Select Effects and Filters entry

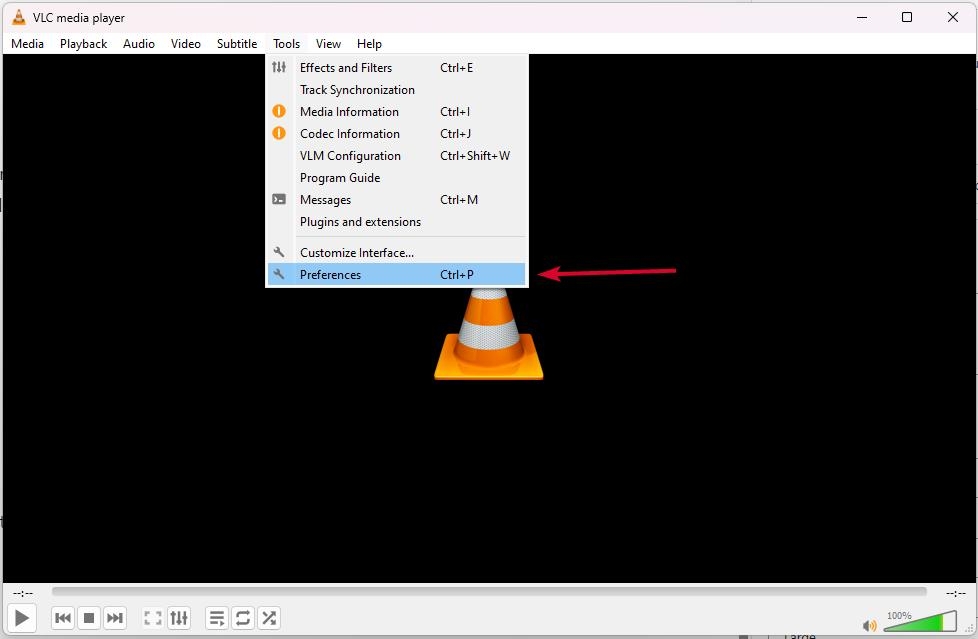click(x=397, y=67)
